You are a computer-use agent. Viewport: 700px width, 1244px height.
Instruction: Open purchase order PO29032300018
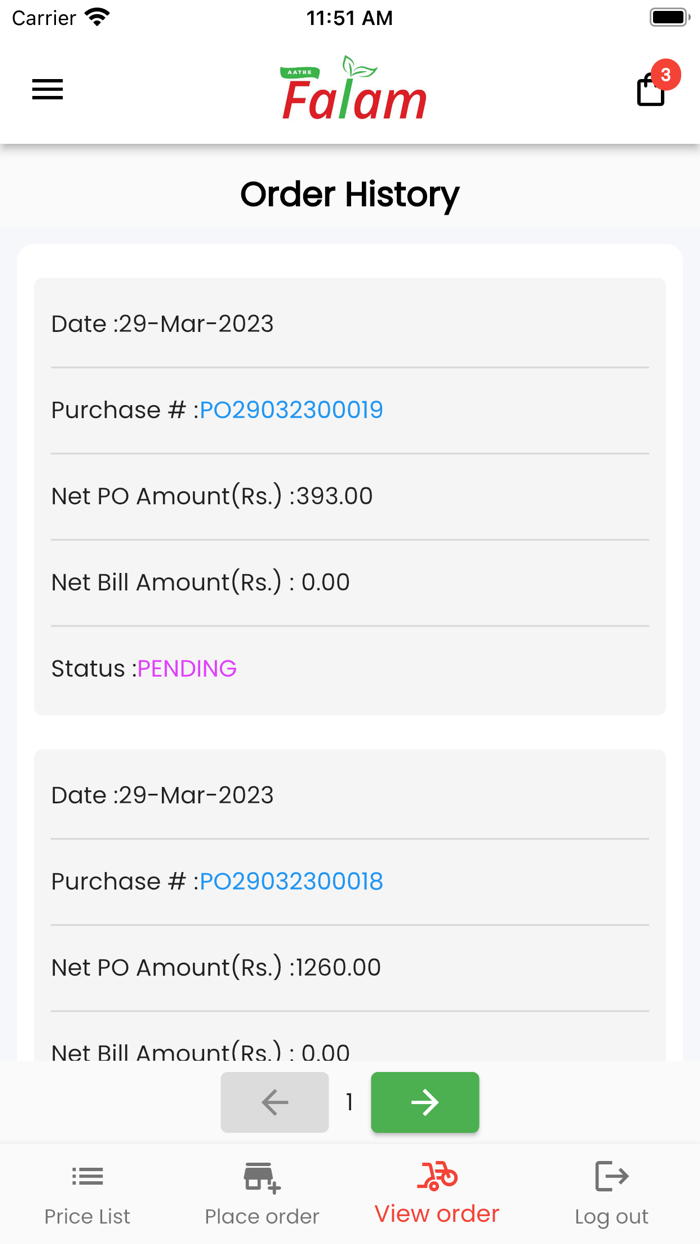(291, 881)
